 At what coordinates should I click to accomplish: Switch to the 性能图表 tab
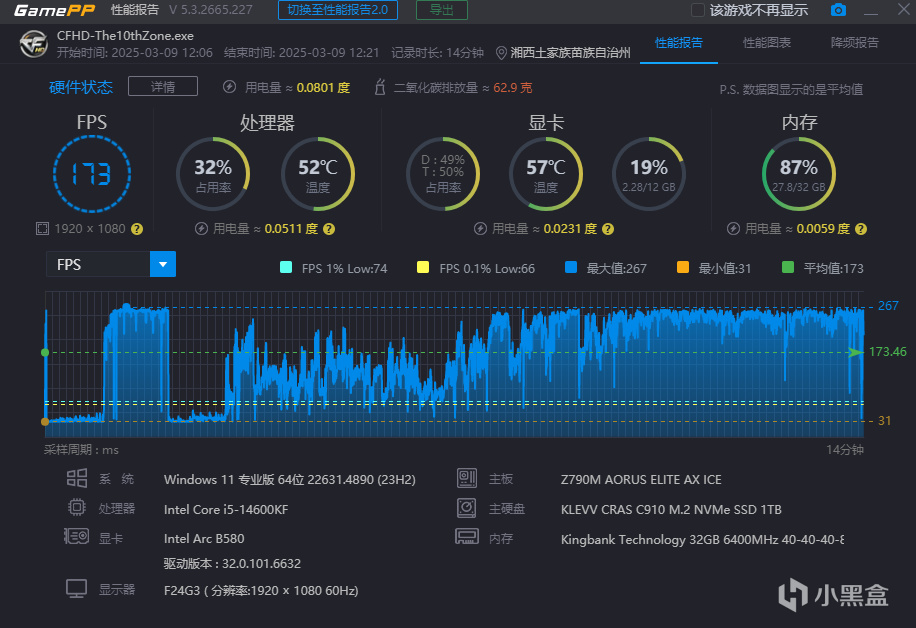(766, 43)
